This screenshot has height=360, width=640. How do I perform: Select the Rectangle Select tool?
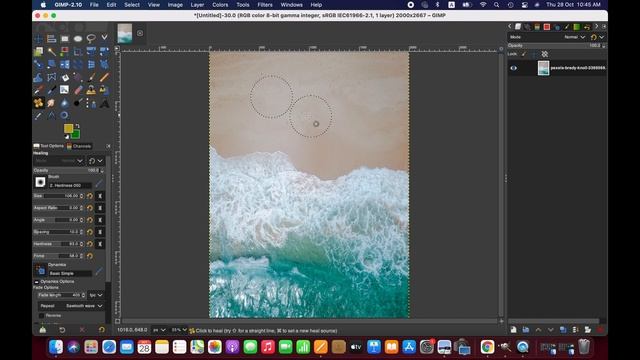coord(64,39)
